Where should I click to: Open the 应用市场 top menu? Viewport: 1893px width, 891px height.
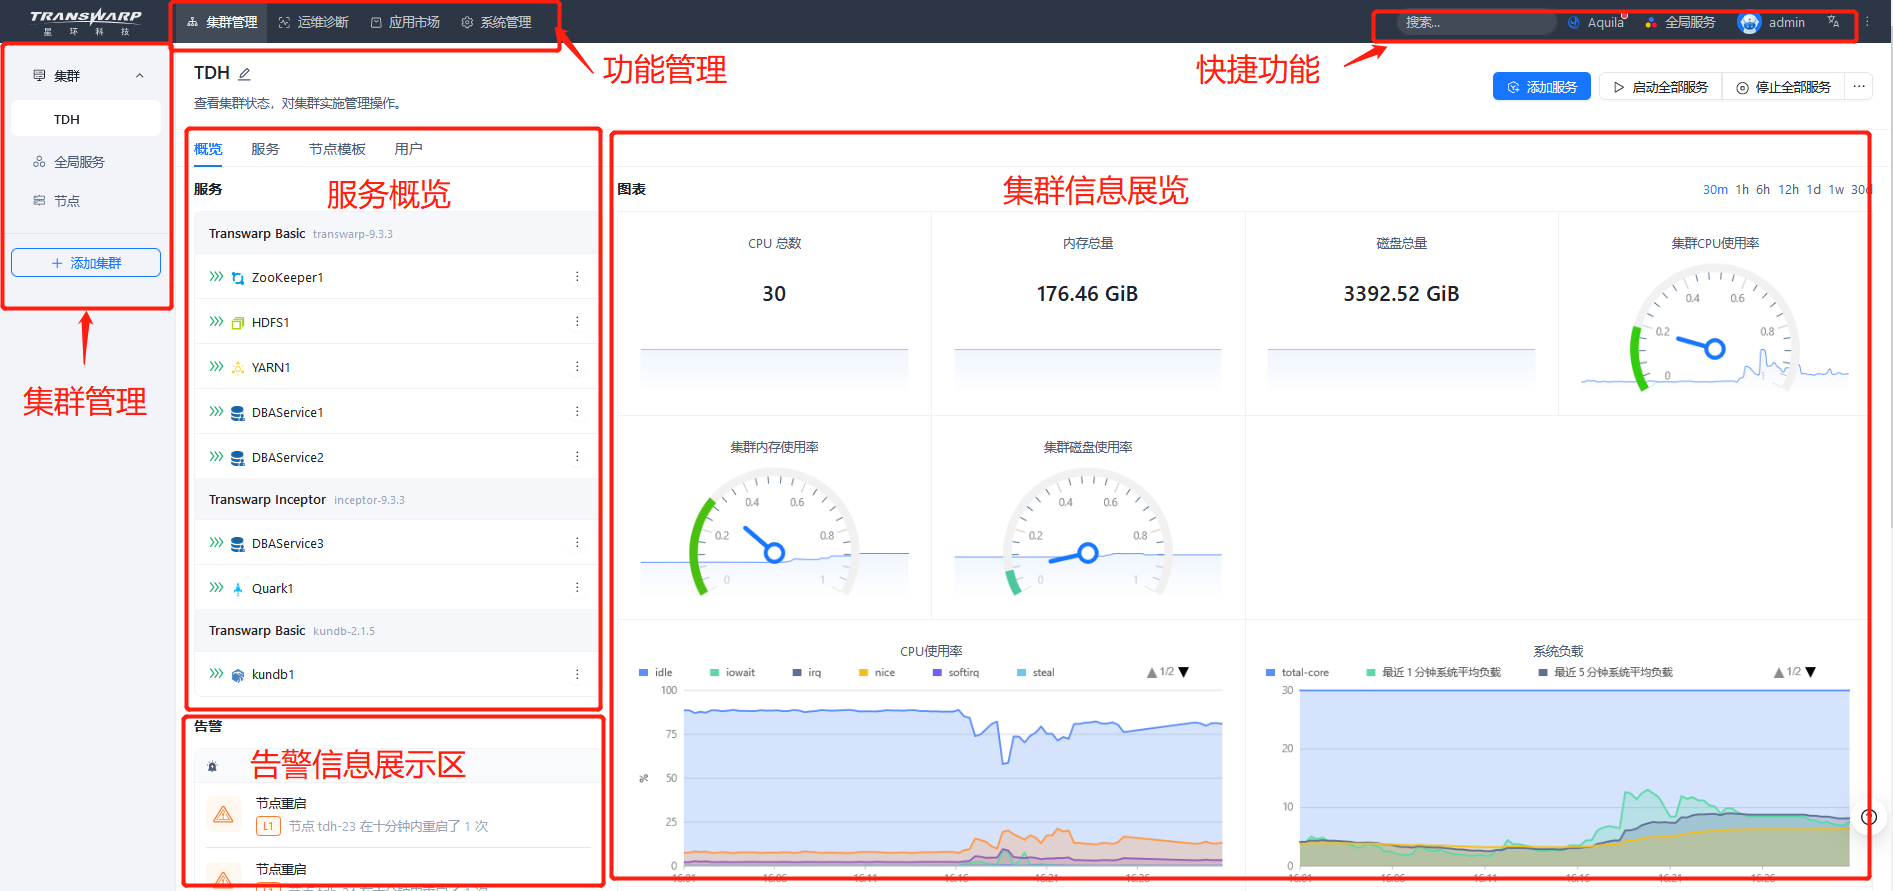click(x=405, y=22)
